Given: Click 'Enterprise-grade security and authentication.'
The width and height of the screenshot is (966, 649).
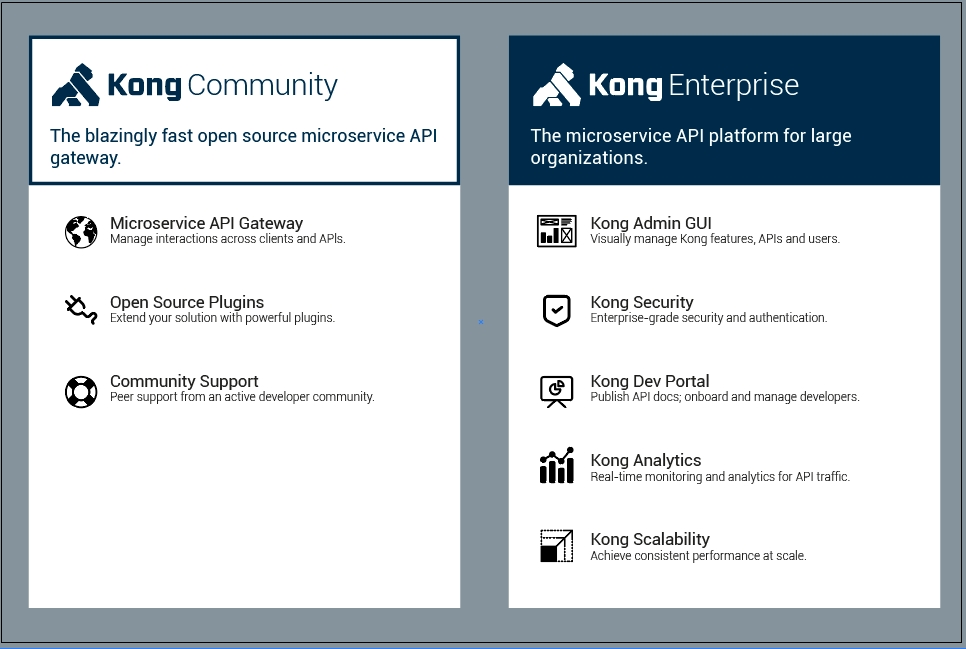Looking at the screenshot, I should pyautogui.click(x=708, y=318).
